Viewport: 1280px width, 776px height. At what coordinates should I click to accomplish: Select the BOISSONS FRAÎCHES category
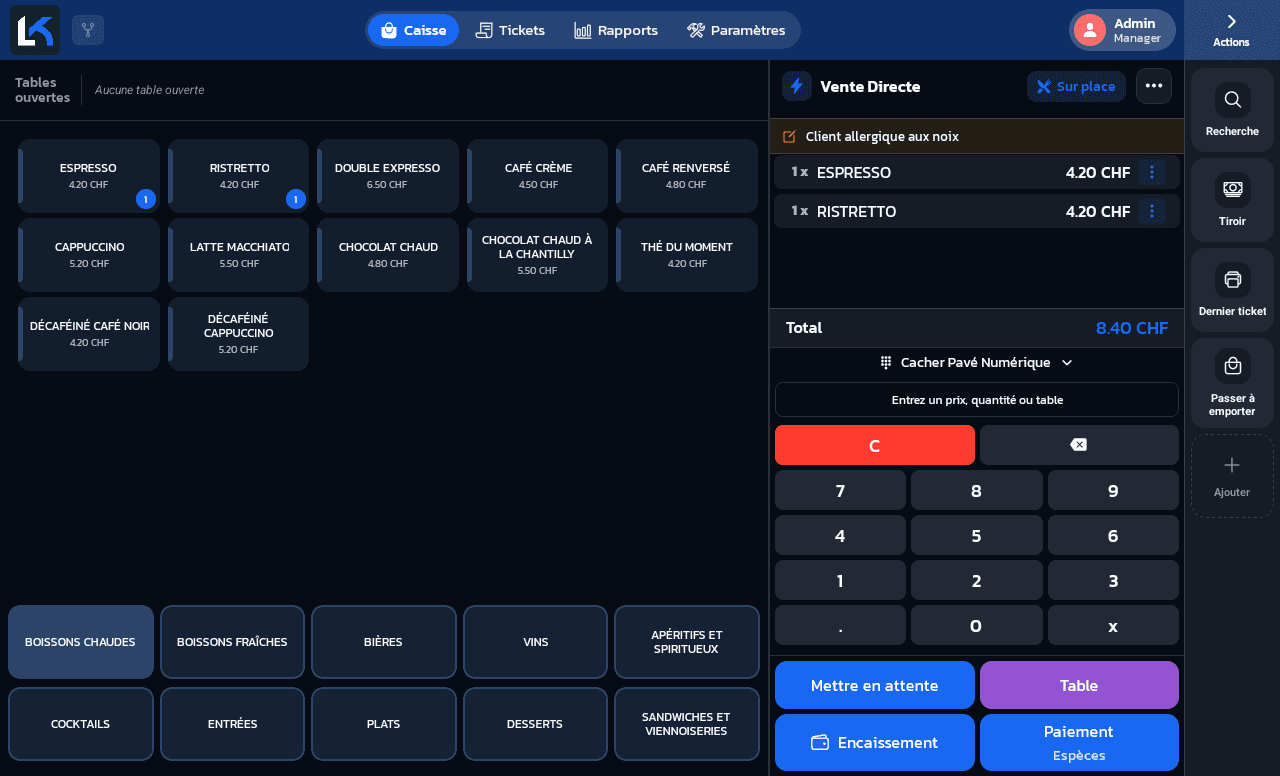click(232, 642)
